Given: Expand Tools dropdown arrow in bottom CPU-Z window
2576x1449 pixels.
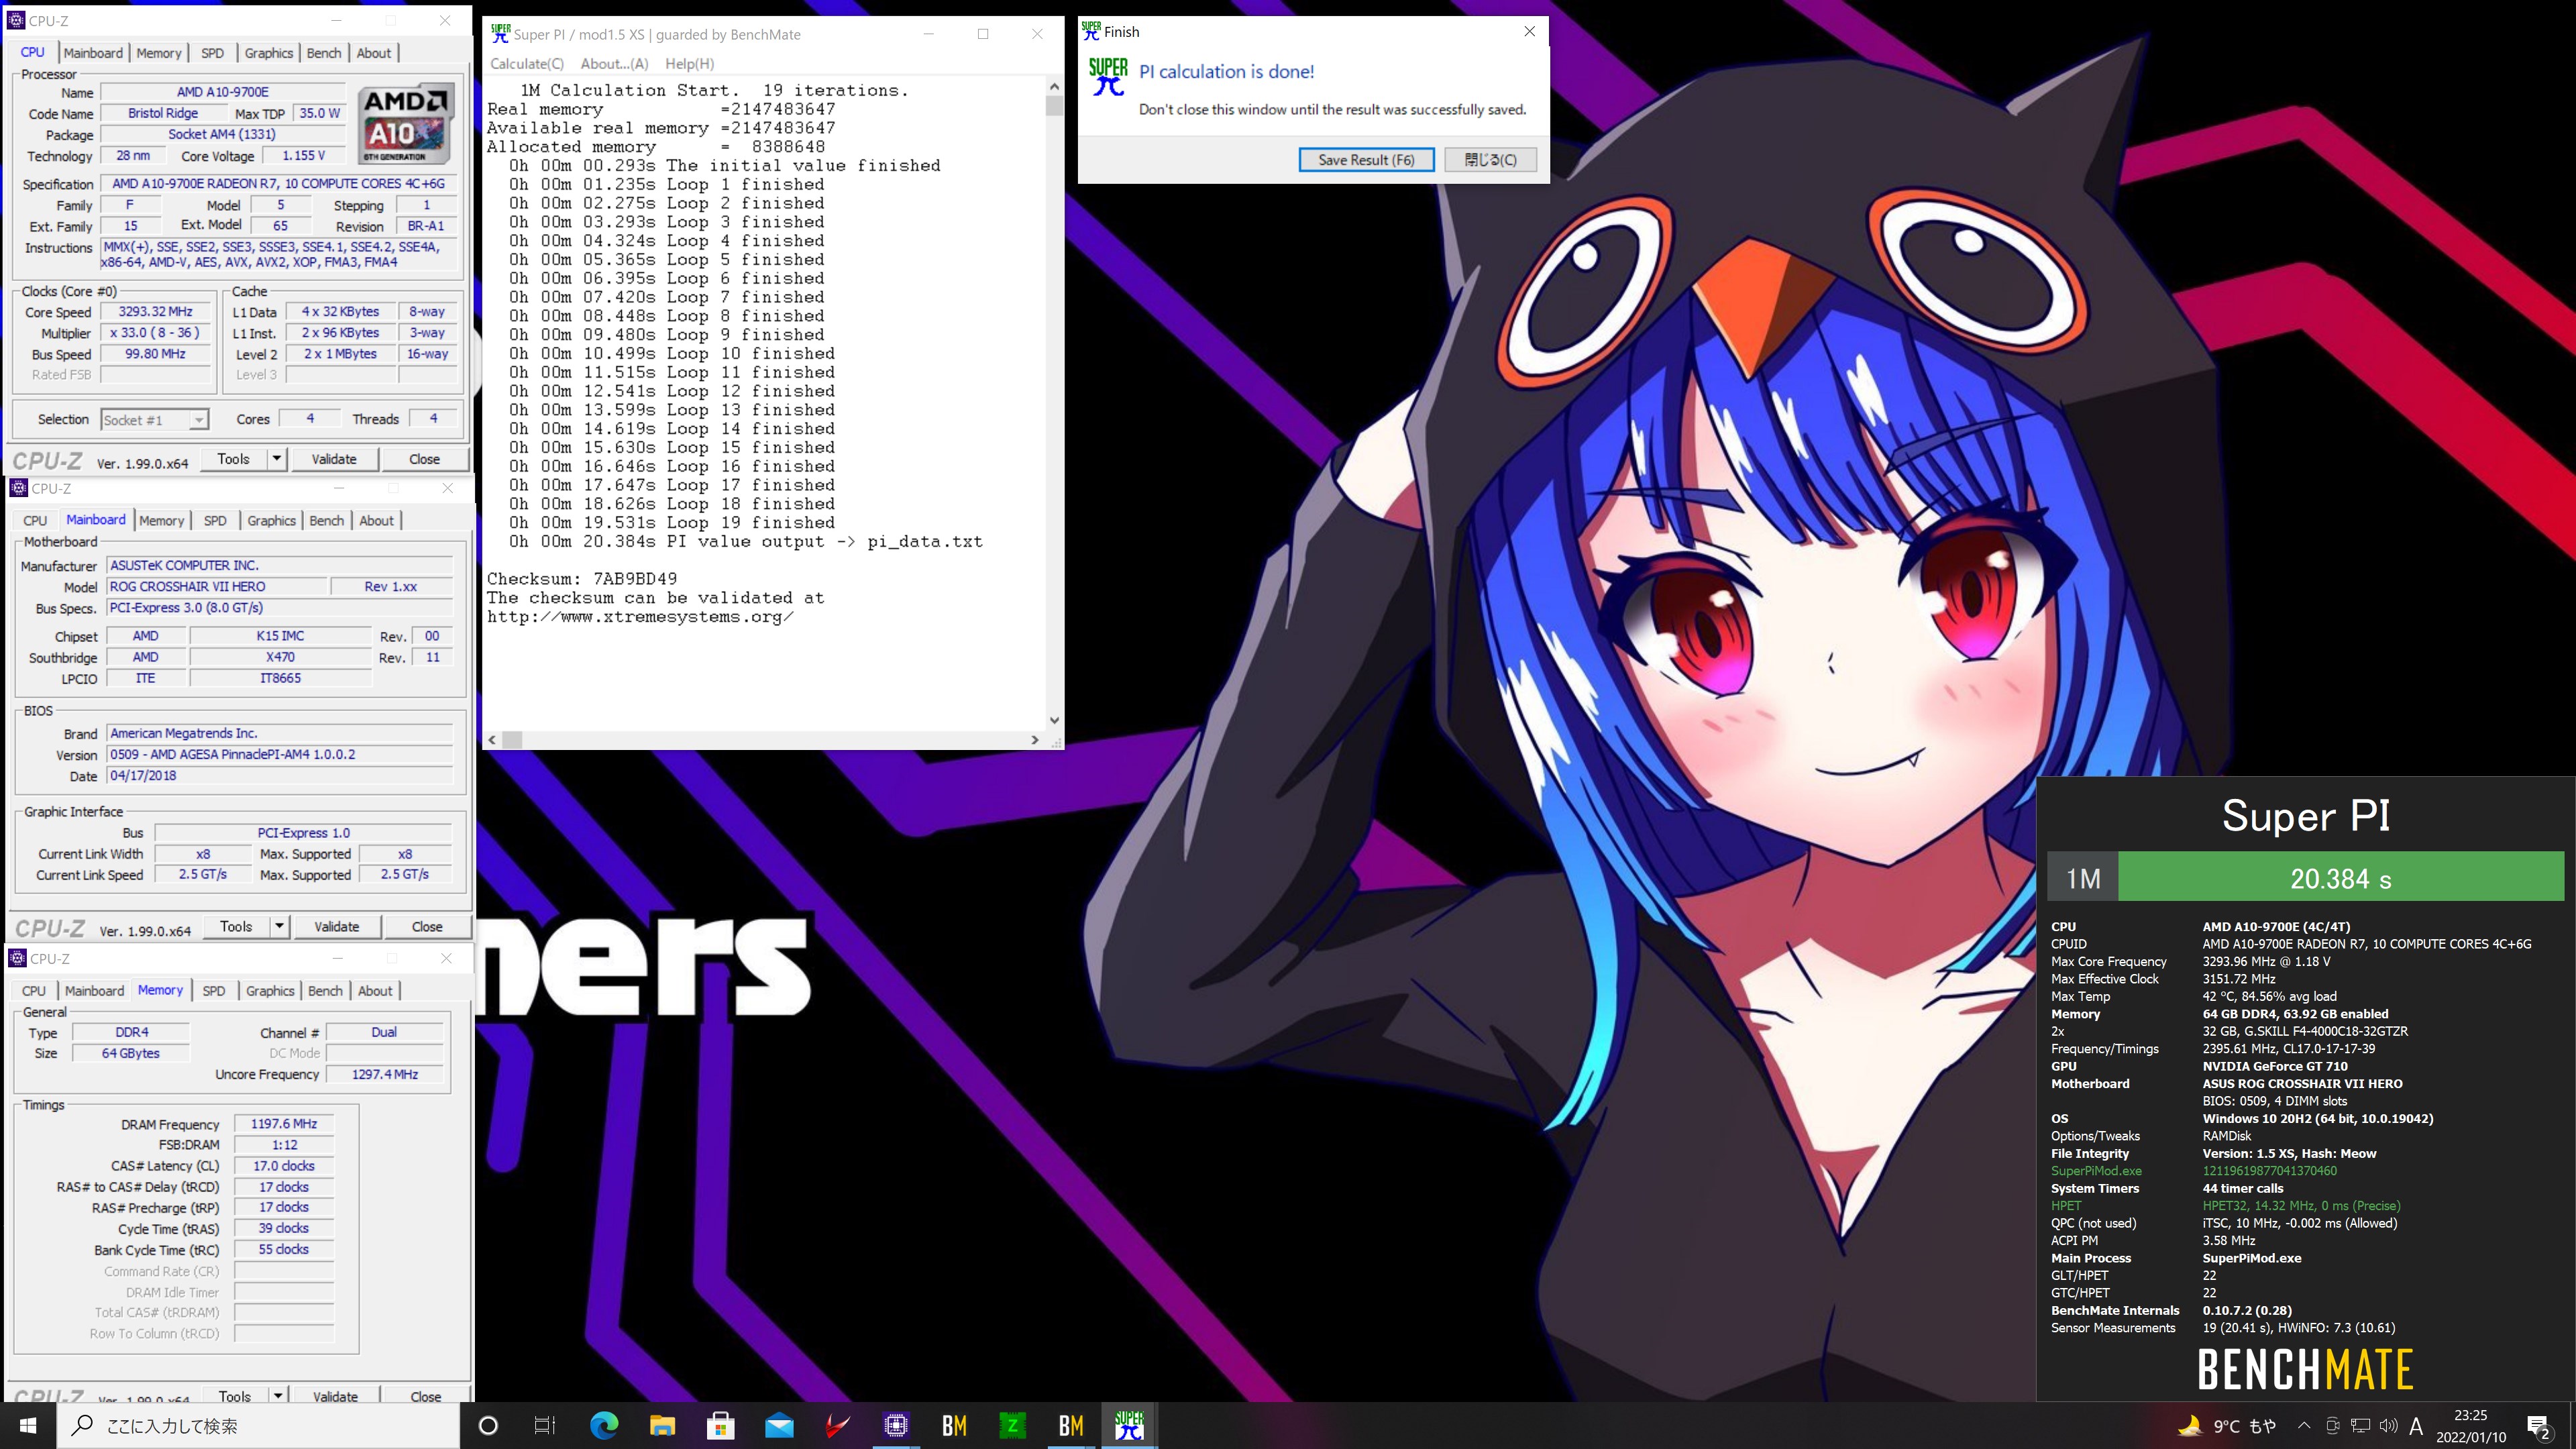Looking at the screenshot, I should (x=278, y=1395).
